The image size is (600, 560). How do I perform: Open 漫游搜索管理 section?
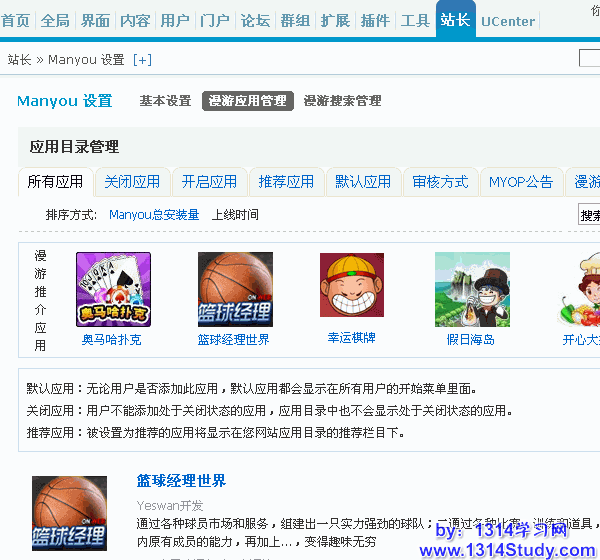point(342,101)
